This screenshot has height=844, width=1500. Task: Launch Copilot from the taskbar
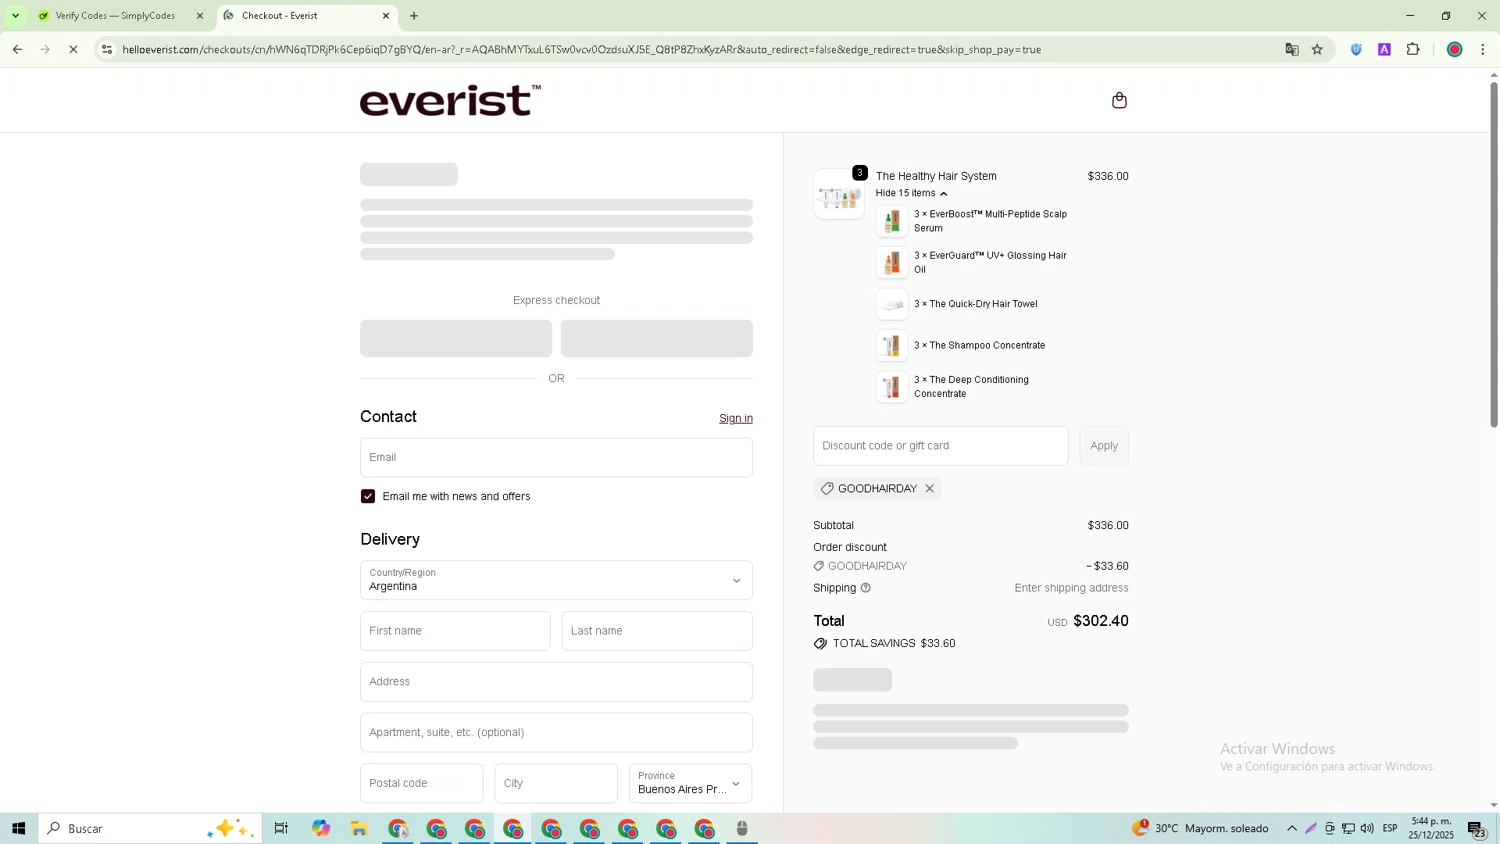pyautogui.click(x=320, y=828)
